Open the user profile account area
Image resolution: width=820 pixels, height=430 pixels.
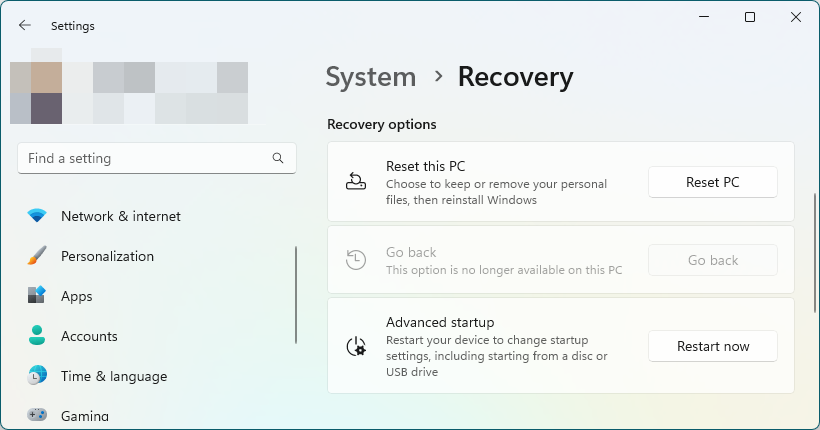click(129, 86)
